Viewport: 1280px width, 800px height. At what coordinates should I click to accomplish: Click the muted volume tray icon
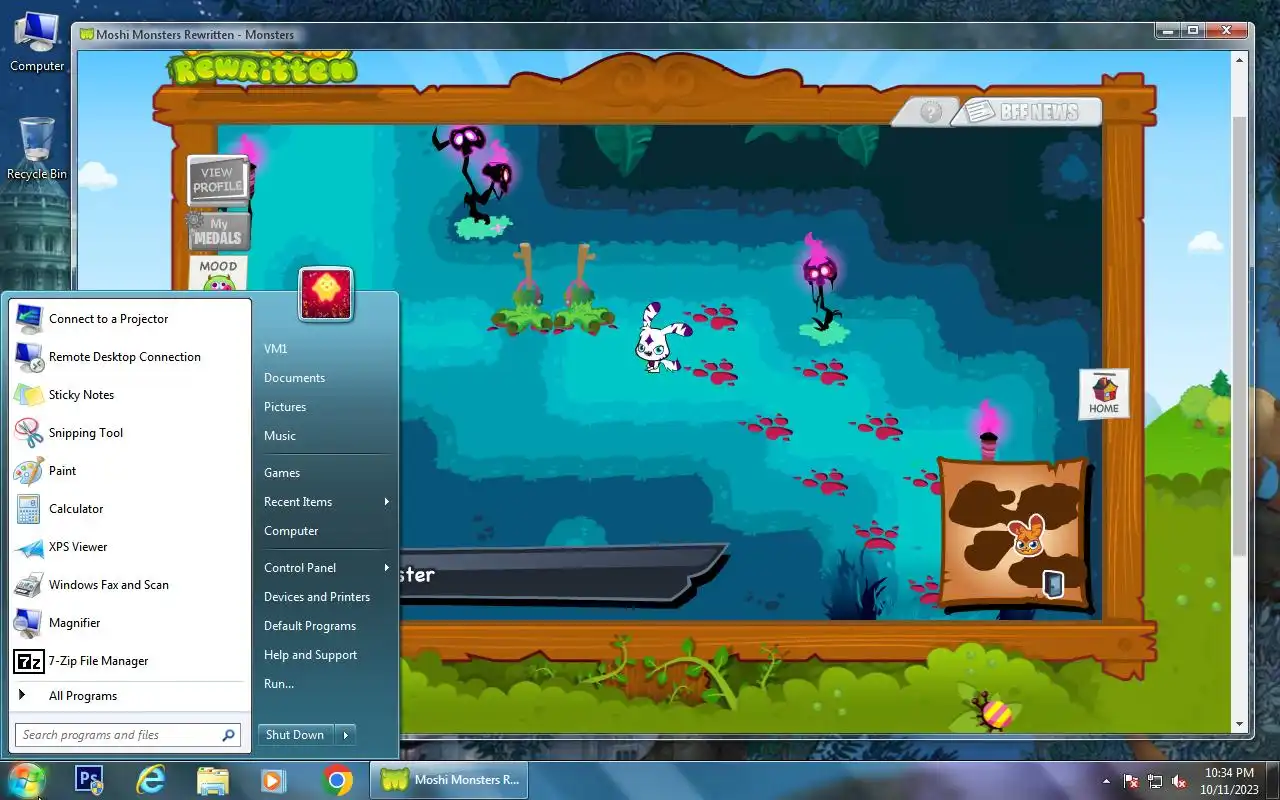pyautogui.click(x=1179, y=781)
